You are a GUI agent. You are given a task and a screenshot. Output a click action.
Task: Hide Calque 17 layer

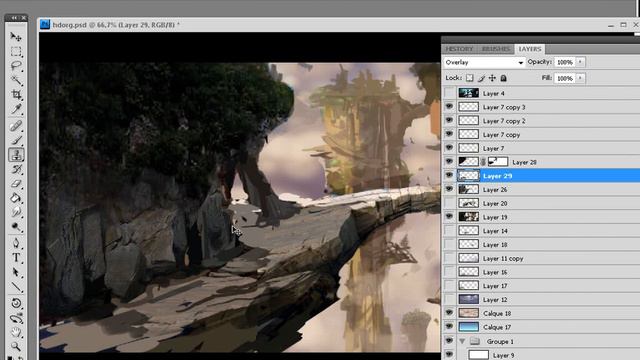(x=449, y=327)
